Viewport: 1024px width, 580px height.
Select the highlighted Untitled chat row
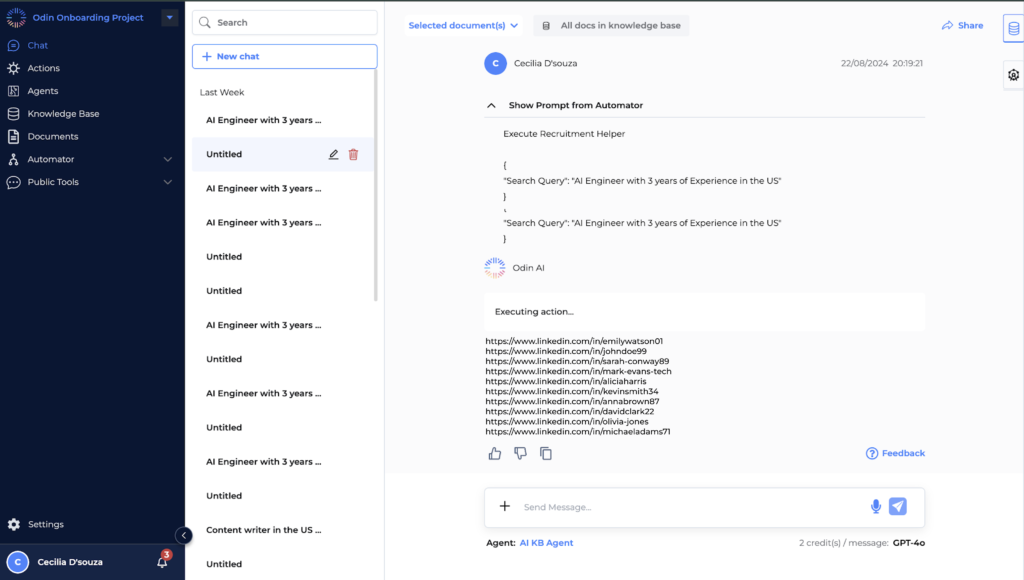pos(283,154)
